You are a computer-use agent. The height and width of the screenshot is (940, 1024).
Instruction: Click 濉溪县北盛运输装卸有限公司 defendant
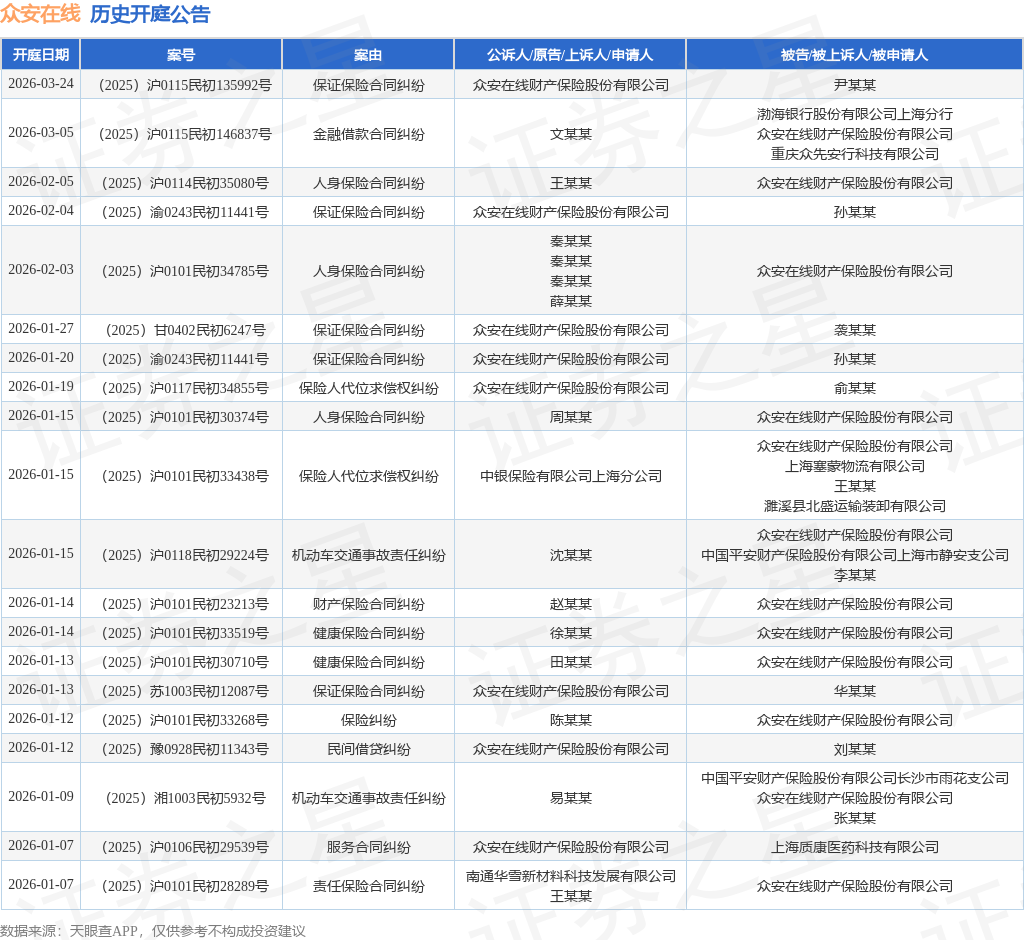click(855, 506)
